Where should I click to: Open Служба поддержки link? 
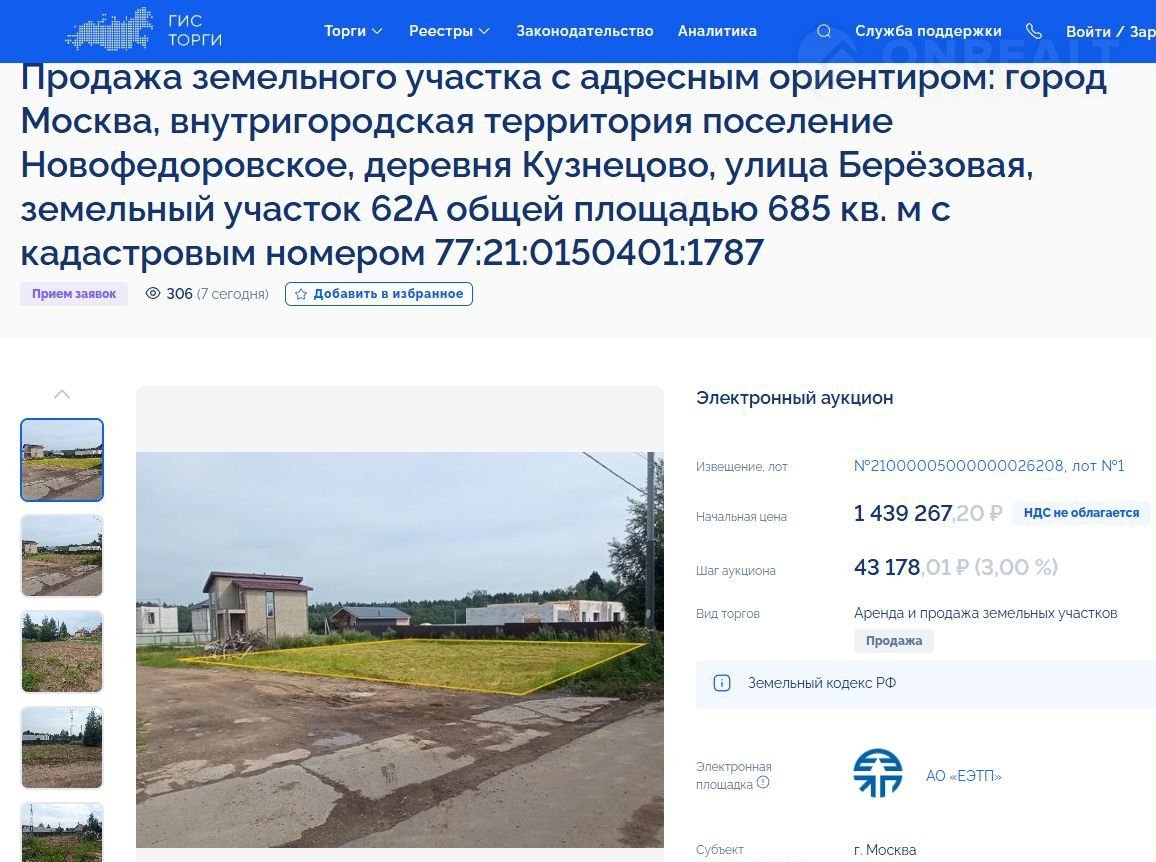click(928, 31)
